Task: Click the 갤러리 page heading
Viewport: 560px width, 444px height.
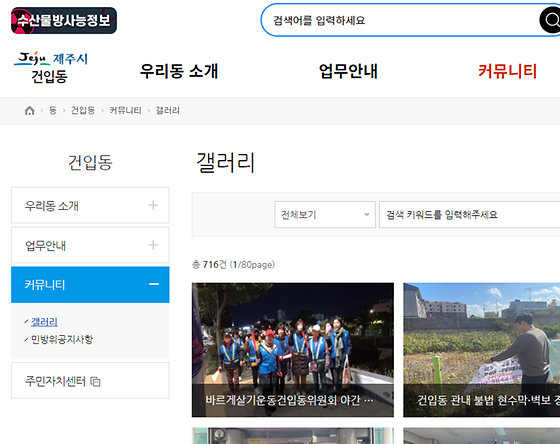Action: (x=225, y=163)
